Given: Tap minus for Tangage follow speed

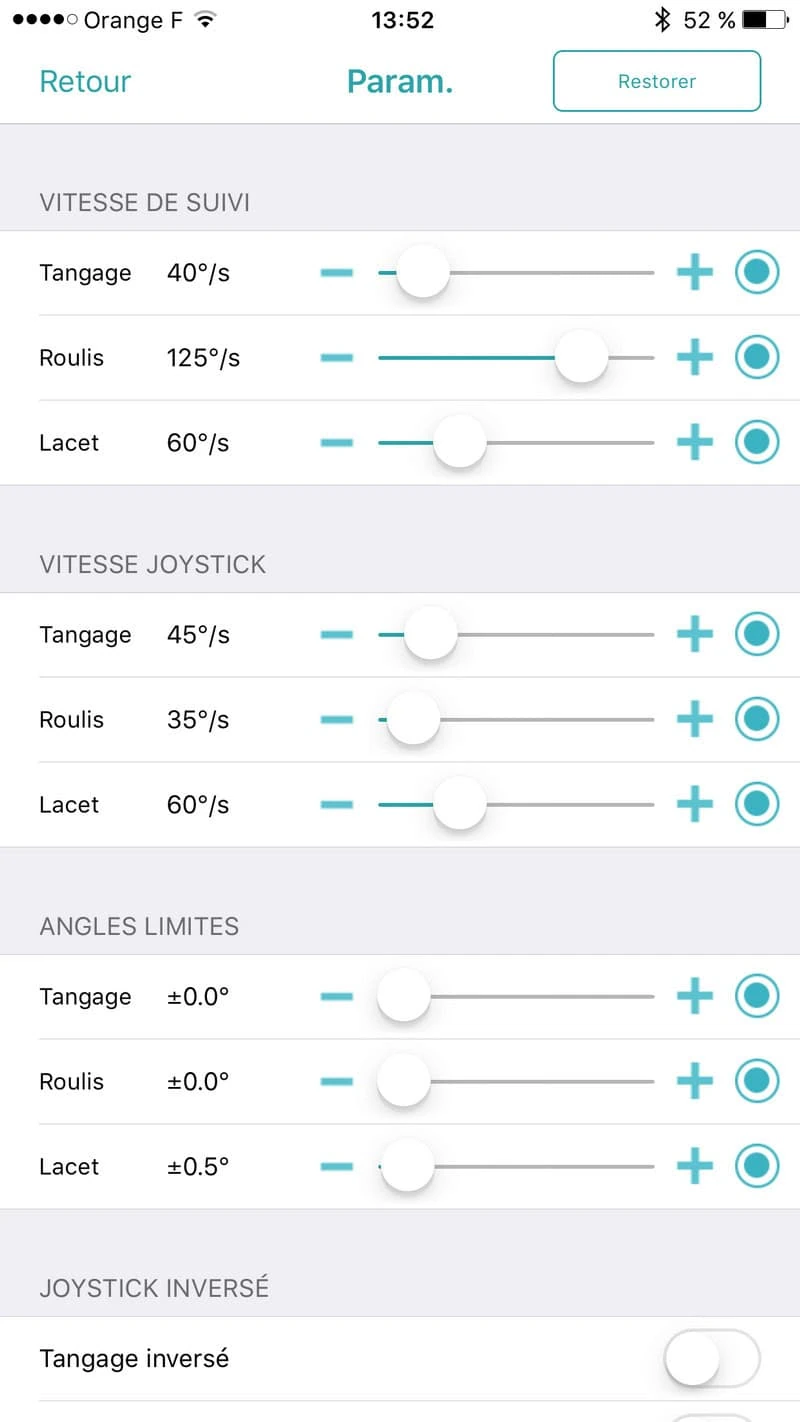Looking at the screenshot, I should 337,273.
